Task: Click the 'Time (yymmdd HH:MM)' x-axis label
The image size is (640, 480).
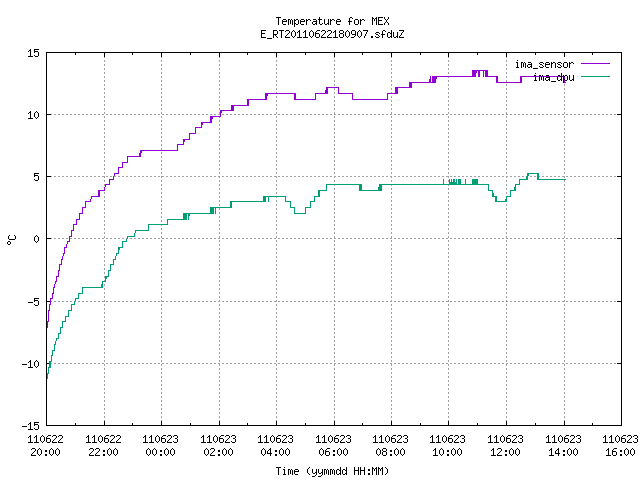Action: 332,471
